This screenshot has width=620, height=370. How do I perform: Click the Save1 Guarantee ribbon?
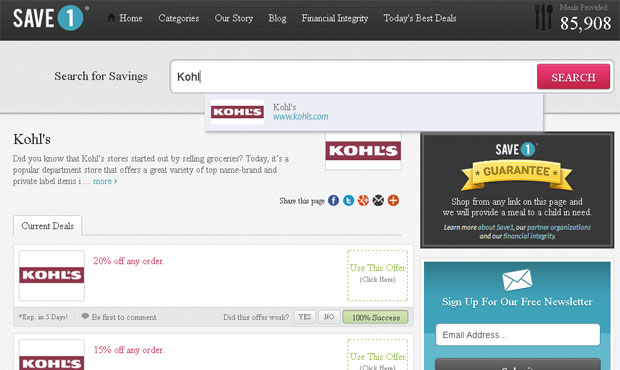pos(517,174)
